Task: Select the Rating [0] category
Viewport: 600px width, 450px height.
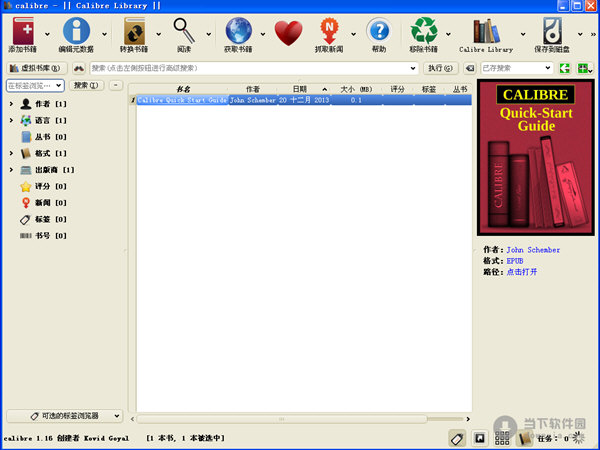Action: pos(43,186)
